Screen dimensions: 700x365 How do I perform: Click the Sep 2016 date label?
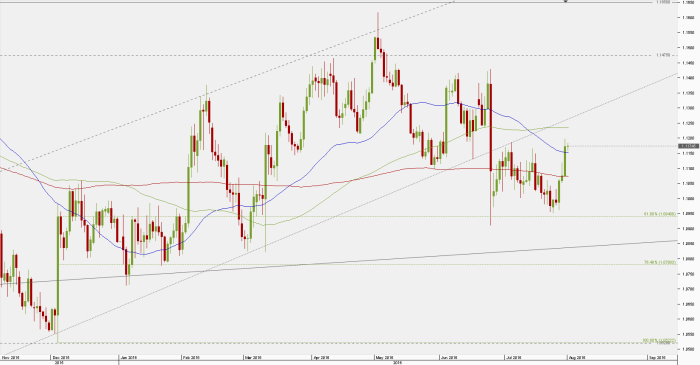click(657, 357)
